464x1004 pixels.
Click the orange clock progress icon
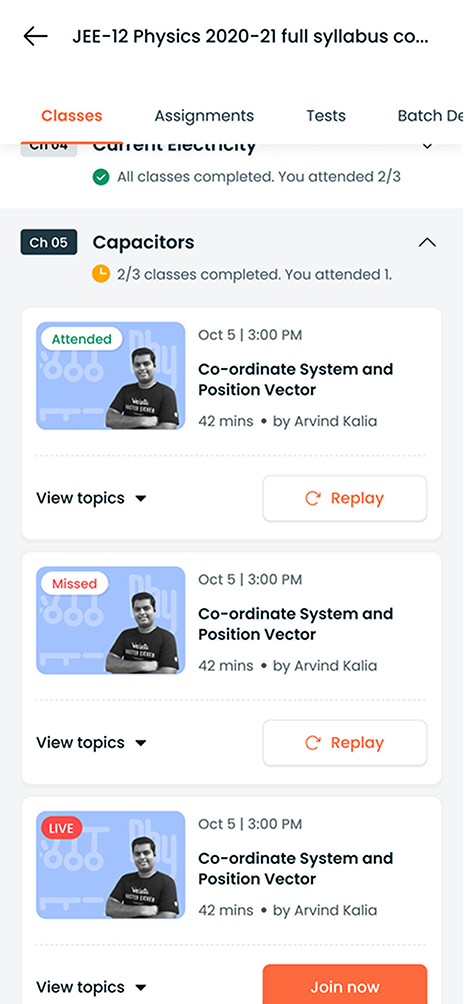100,274
